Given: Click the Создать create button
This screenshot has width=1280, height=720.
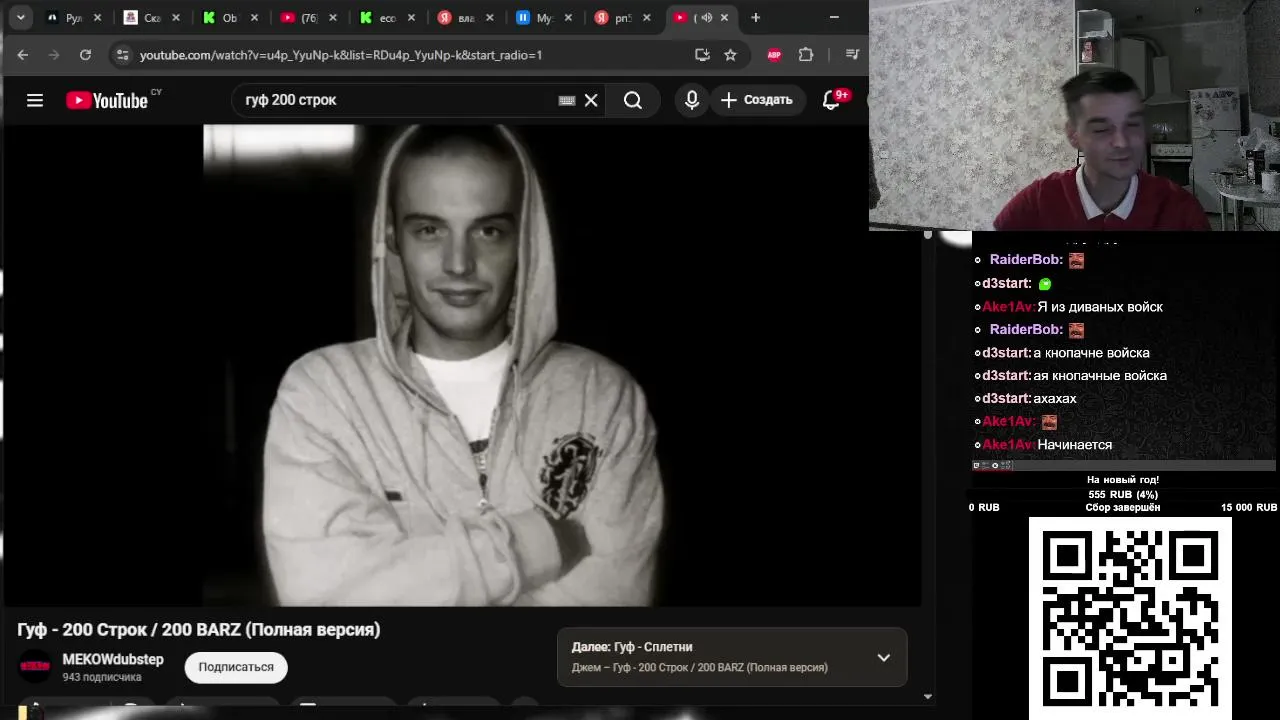Looking at the screenshot, I should click(756, 100).
